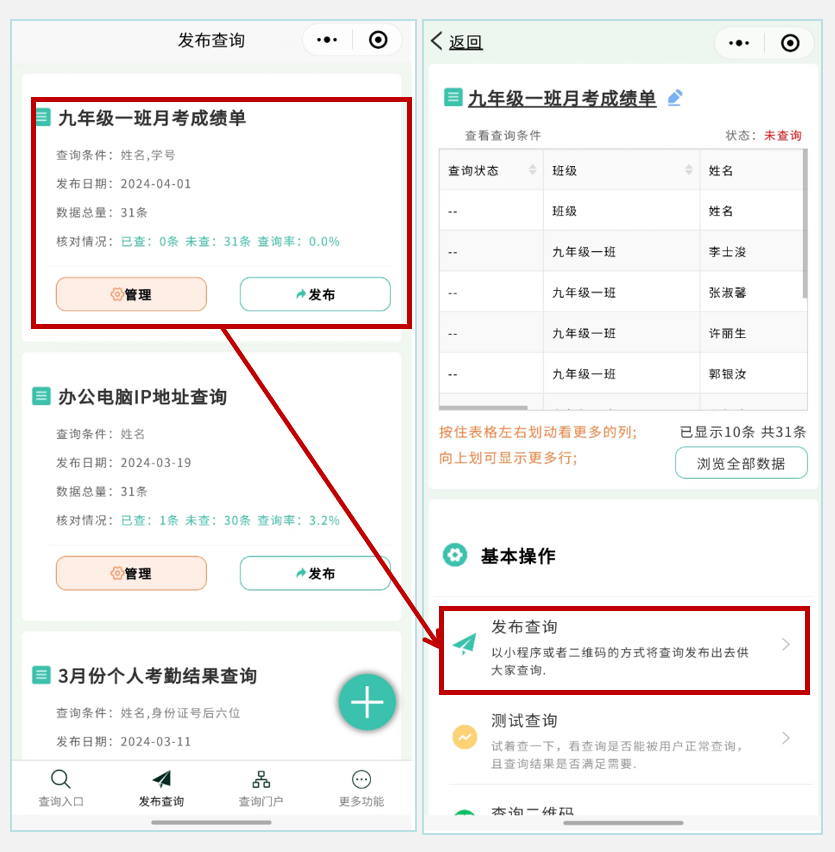Tap the 已显示10条 共31条 count
835x852 pixels.
click(x=743, y=432)
